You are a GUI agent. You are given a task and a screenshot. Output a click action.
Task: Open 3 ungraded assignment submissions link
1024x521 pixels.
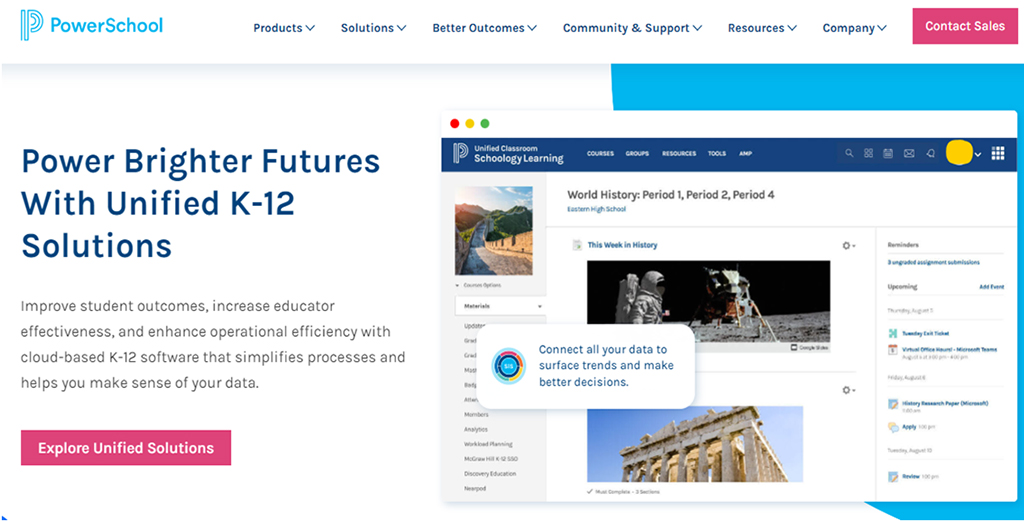click(933, 262)
